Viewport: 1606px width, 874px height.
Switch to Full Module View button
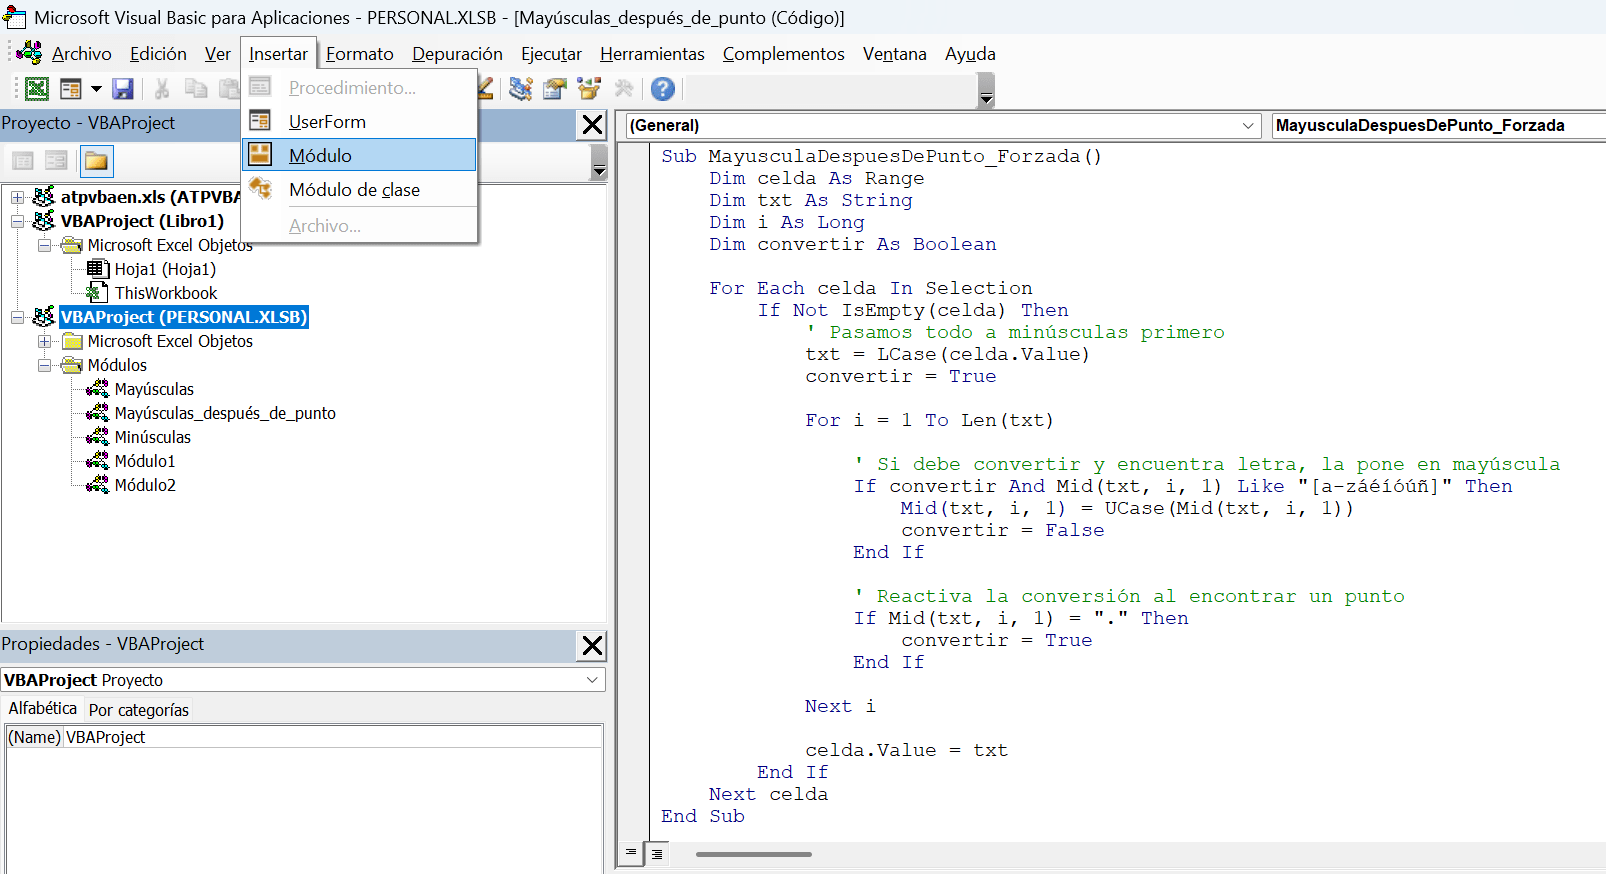[657, 853]
